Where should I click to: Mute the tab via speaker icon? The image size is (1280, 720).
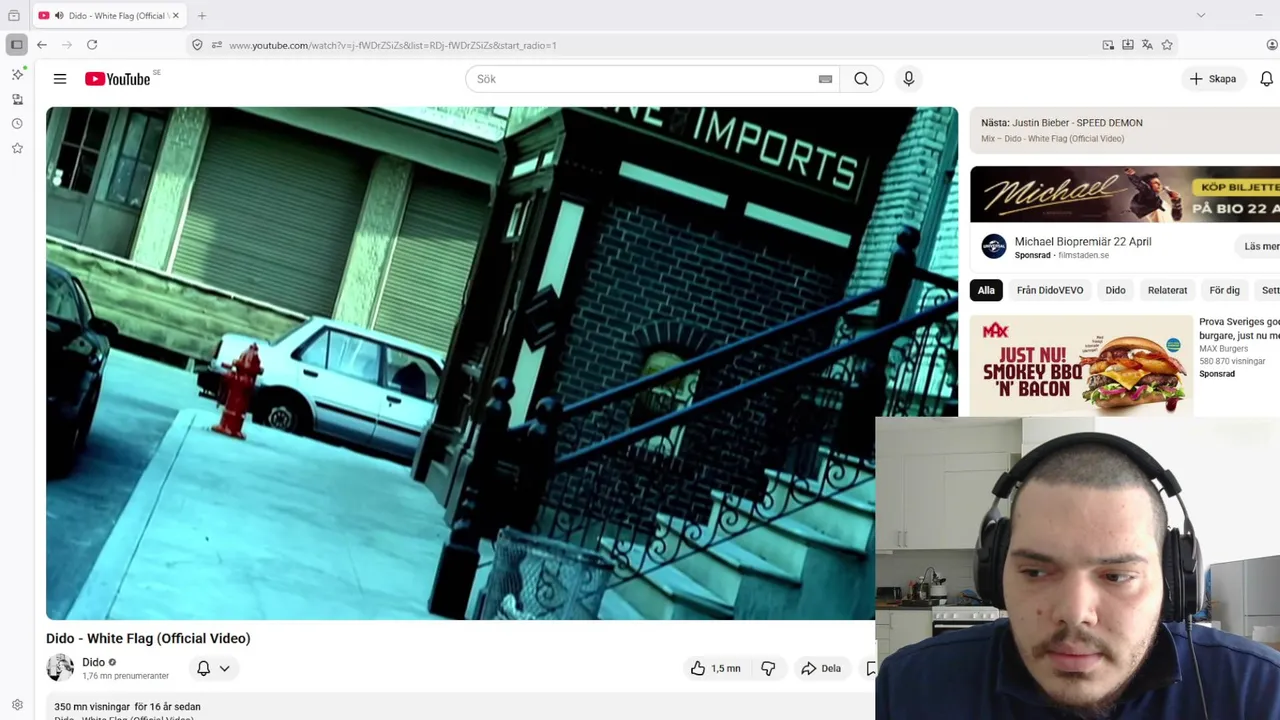pyautogui.click(x=59, y=16)
